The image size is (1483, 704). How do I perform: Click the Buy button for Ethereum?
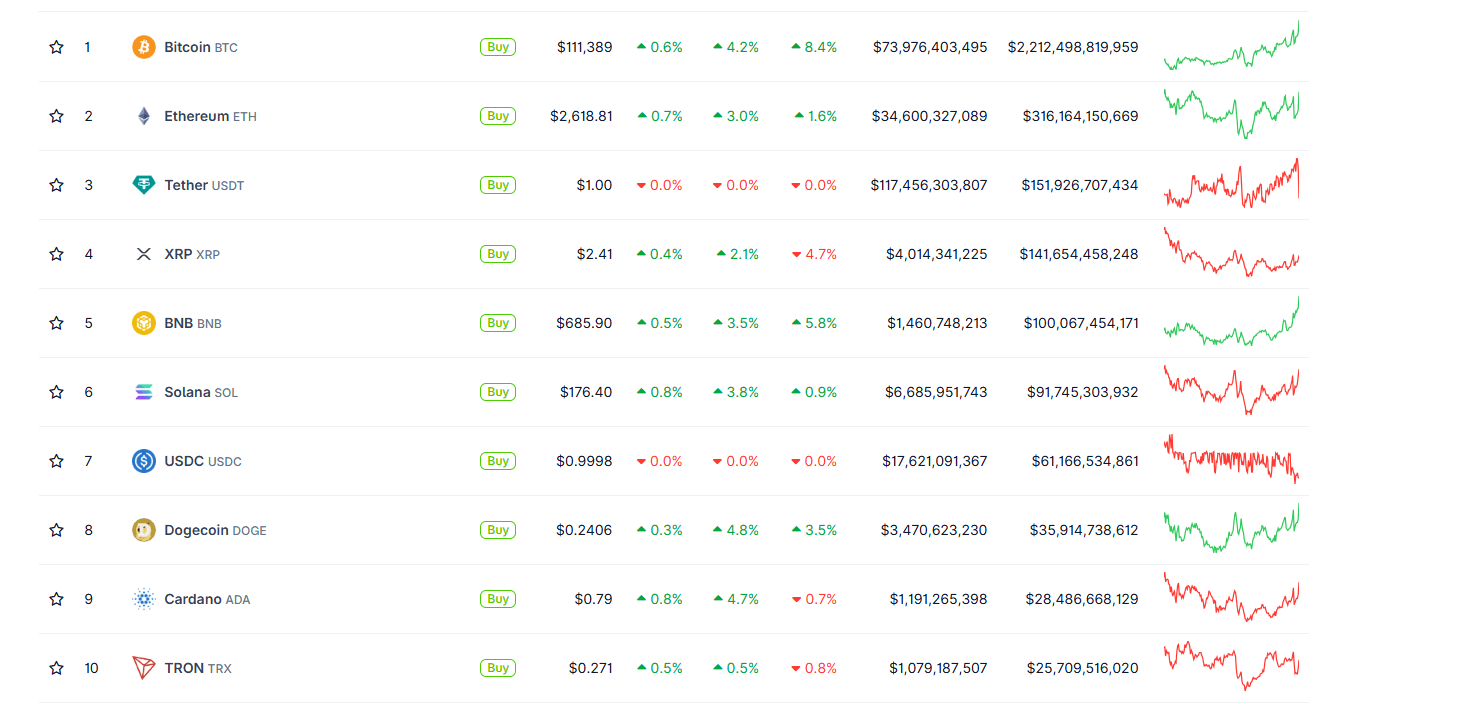[x=498, y=116]
